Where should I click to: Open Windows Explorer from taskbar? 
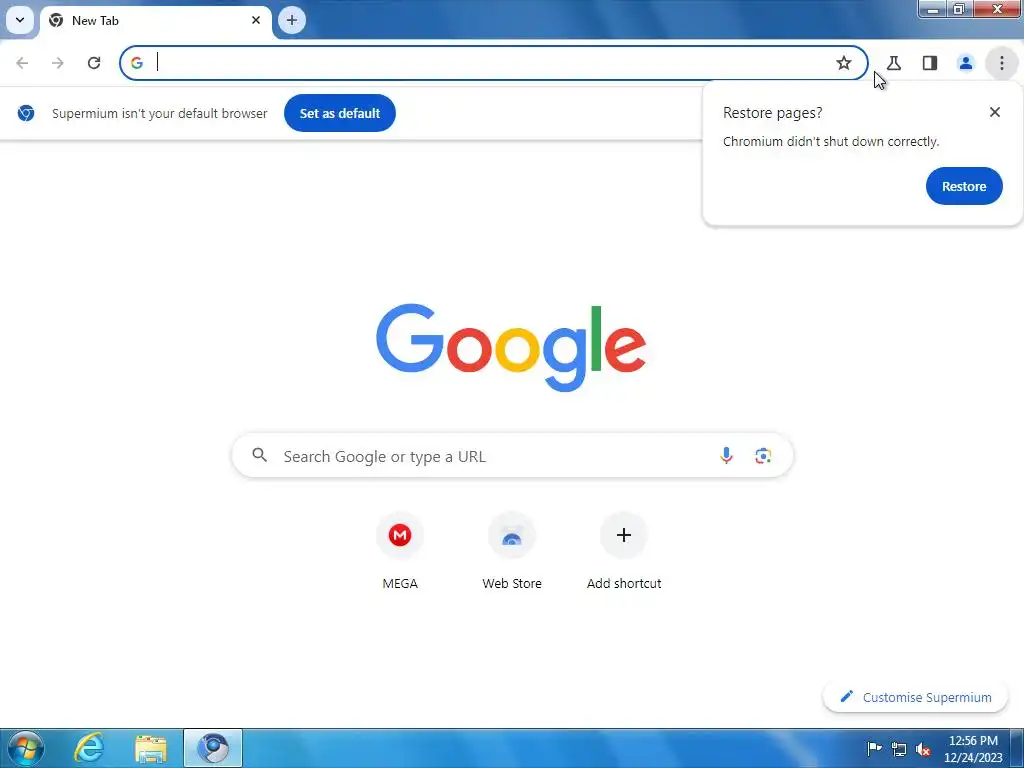(151, 748)
